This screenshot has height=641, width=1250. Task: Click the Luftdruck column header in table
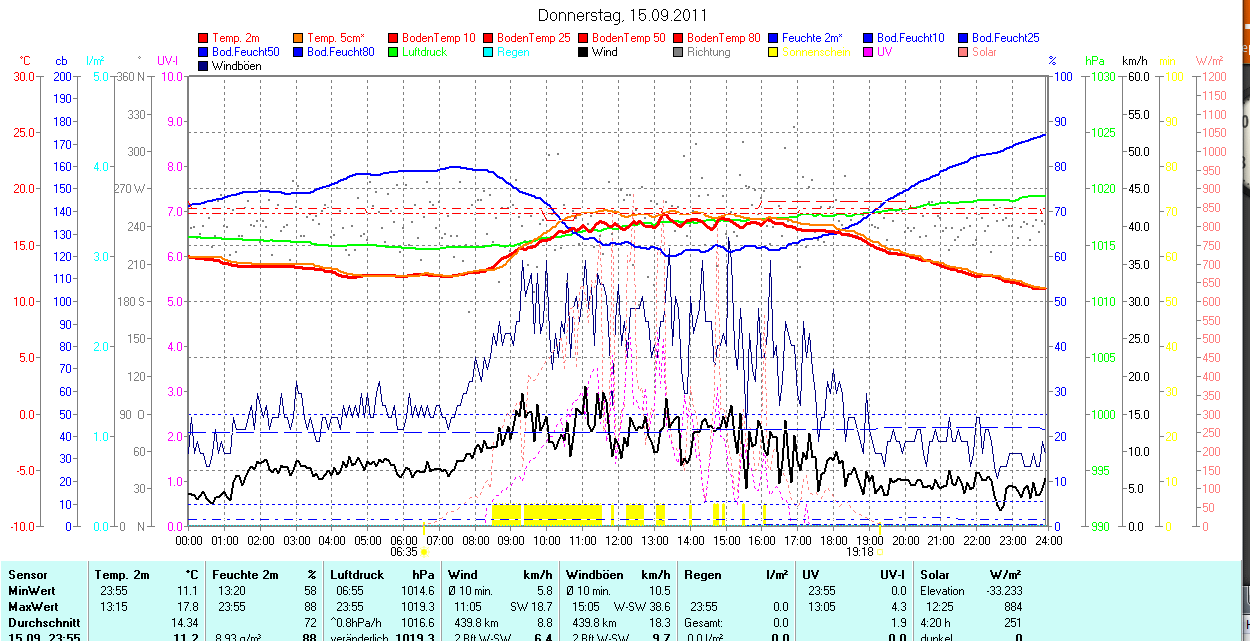point(358,575)
